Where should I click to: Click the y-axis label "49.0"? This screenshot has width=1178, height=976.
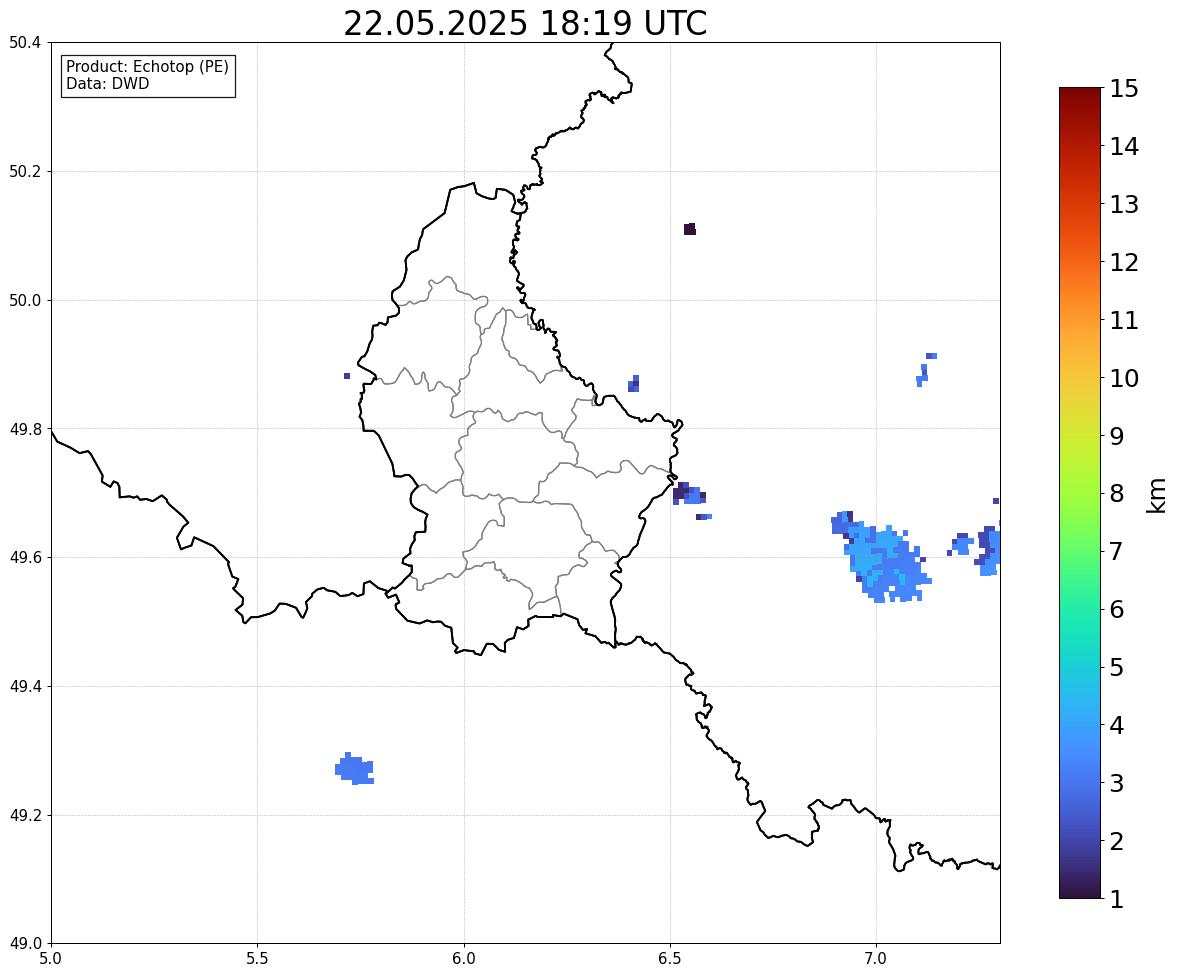click(24, 944)
